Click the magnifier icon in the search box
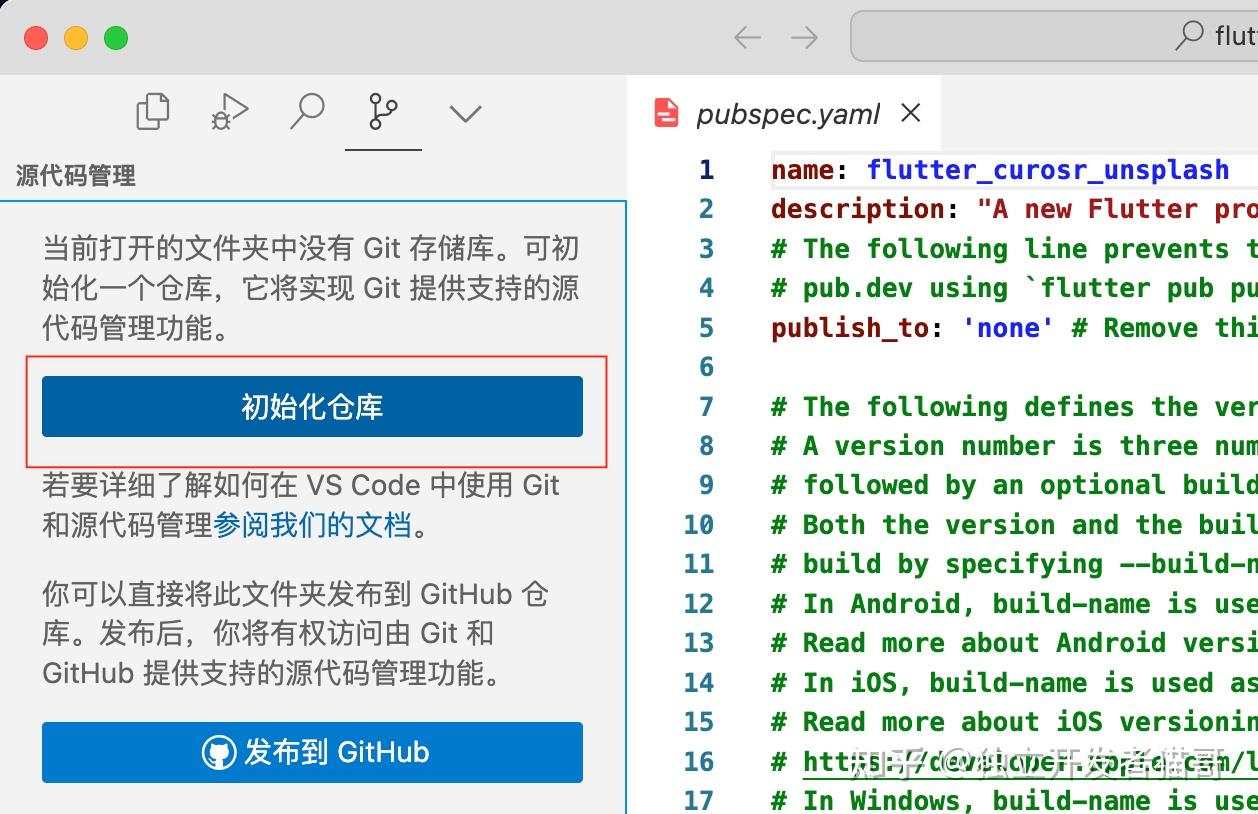Image resolution: width=1258 pixels, height=814 pixels. tap(1188, 36)
